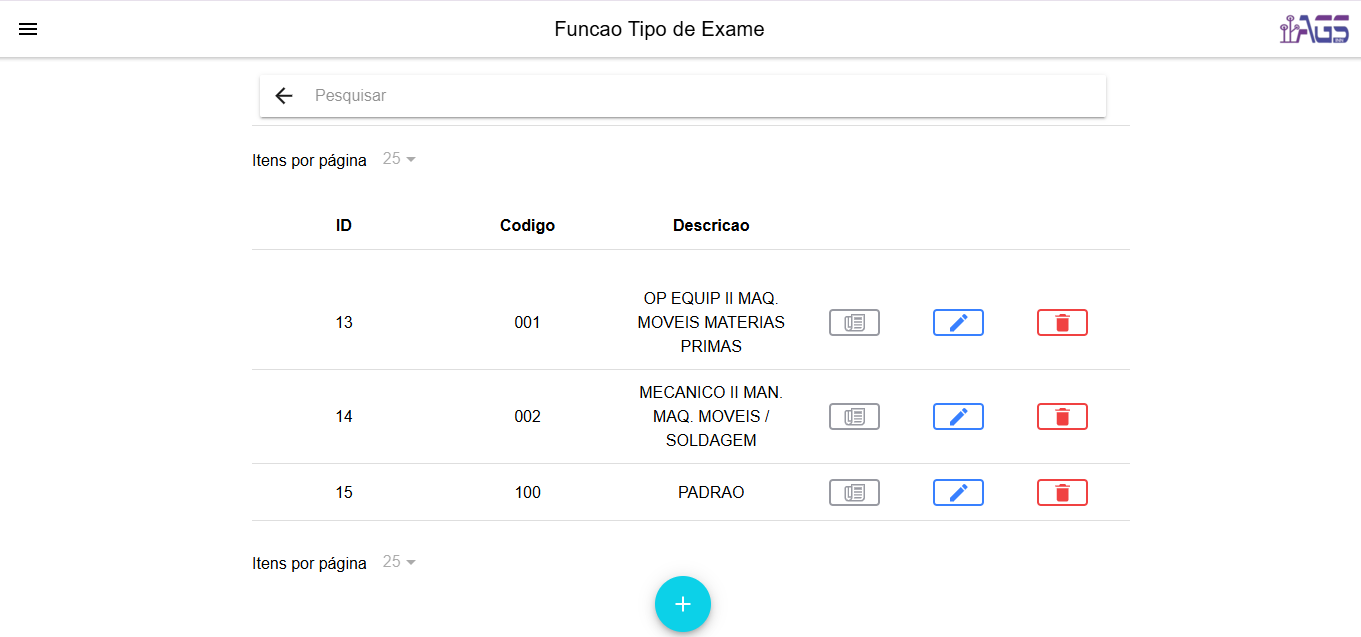The width and height of the screenshot is (1361, 637).
Task: Click the AGS logo
Action: [x=1314, y=29]
